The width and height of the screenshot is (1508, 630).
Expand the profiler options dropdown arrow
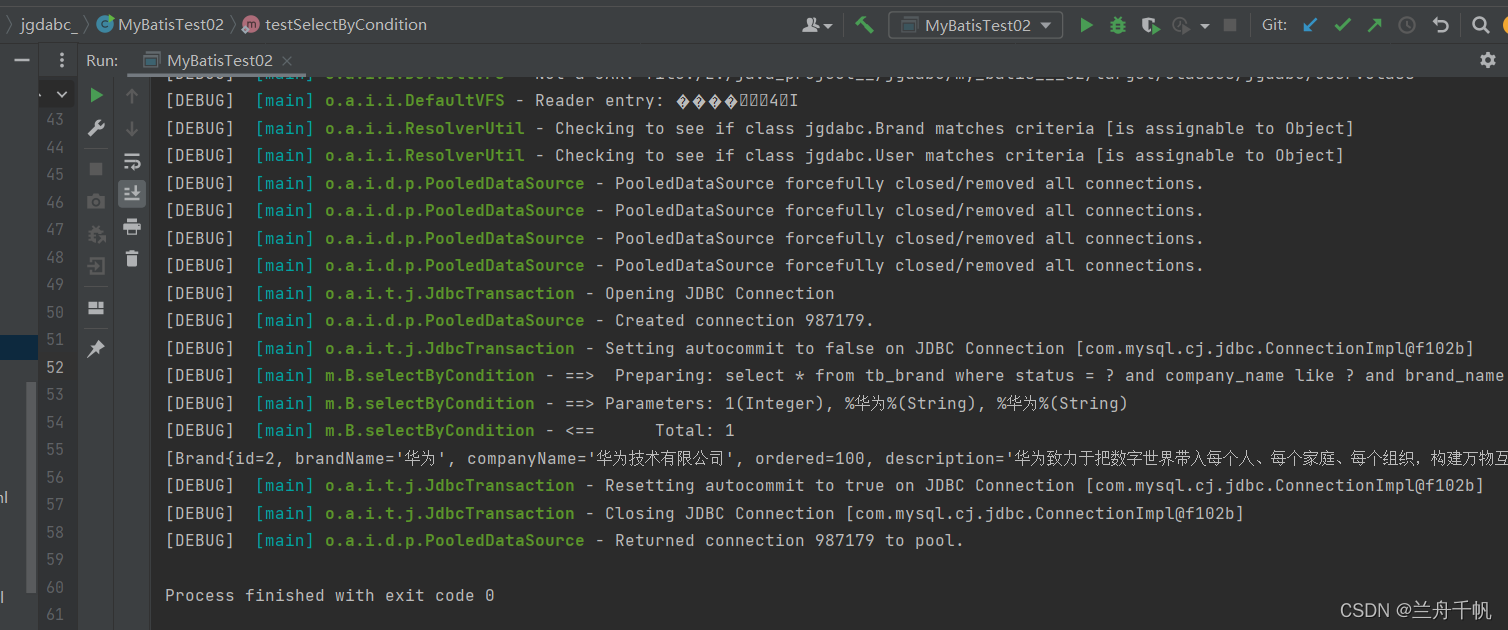(x=1205, y=26)
